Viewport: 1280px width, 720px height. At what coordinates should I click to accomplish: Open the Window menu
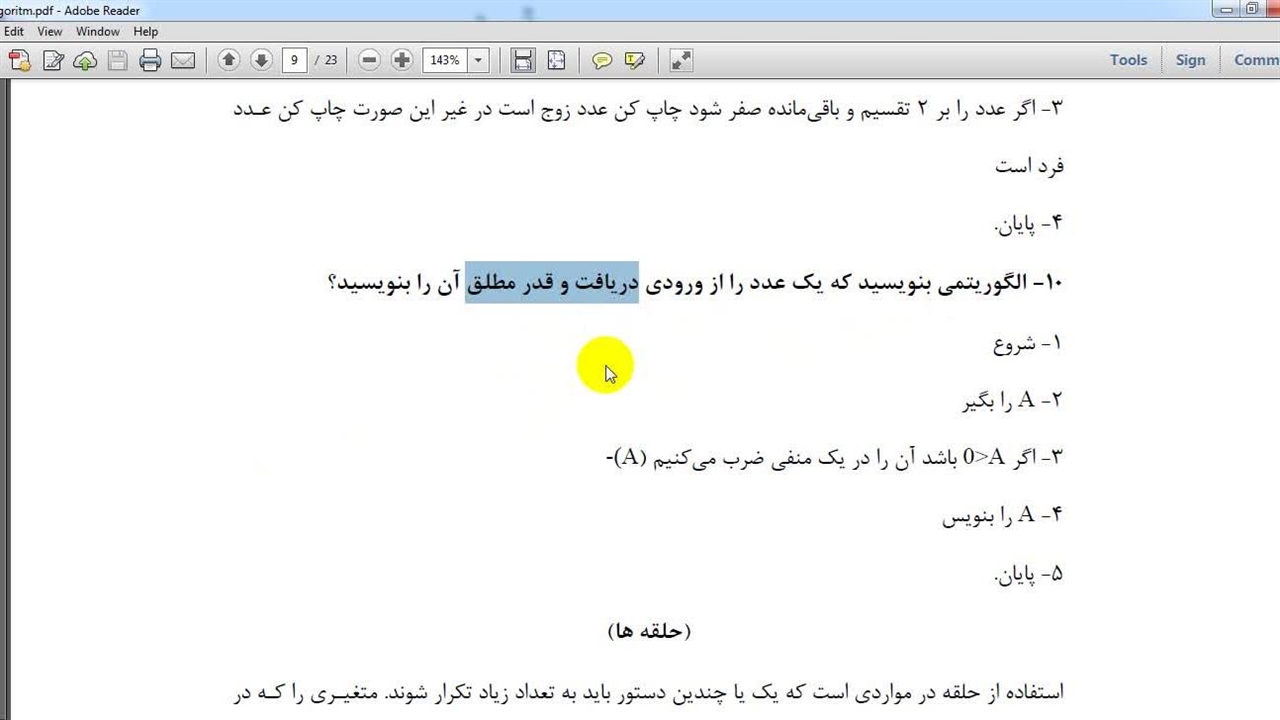pyautogui.click(x=98, y=32)
